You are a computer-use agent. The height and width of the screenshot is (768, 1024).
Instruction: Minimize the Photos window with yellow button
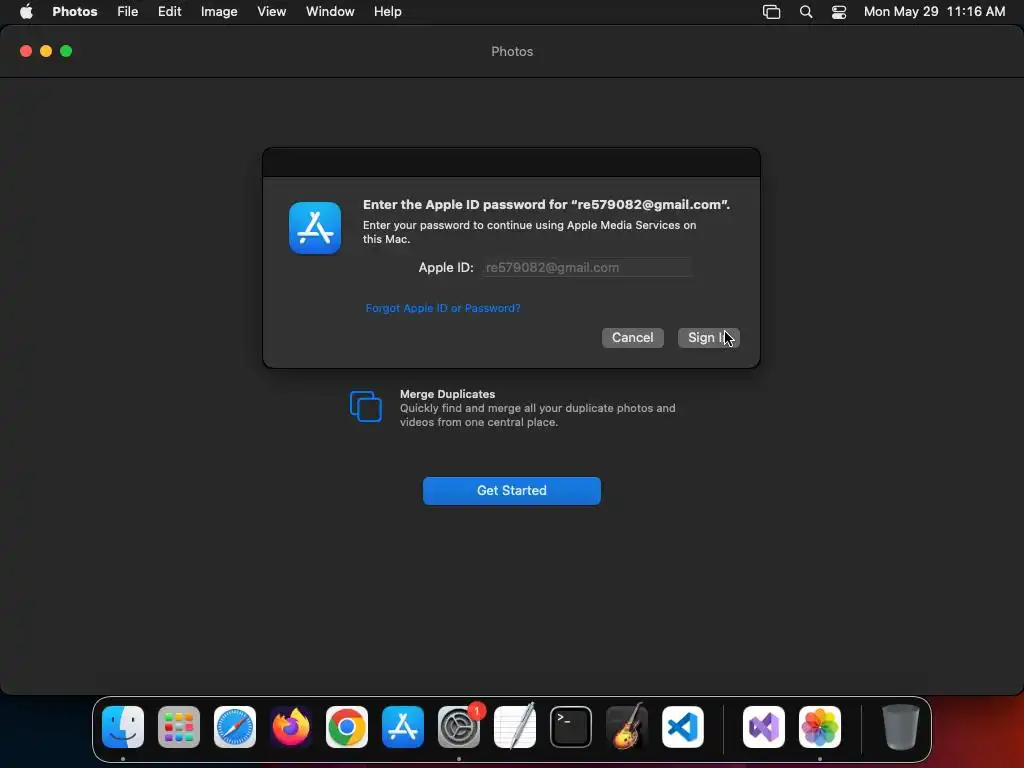[46, 51]
